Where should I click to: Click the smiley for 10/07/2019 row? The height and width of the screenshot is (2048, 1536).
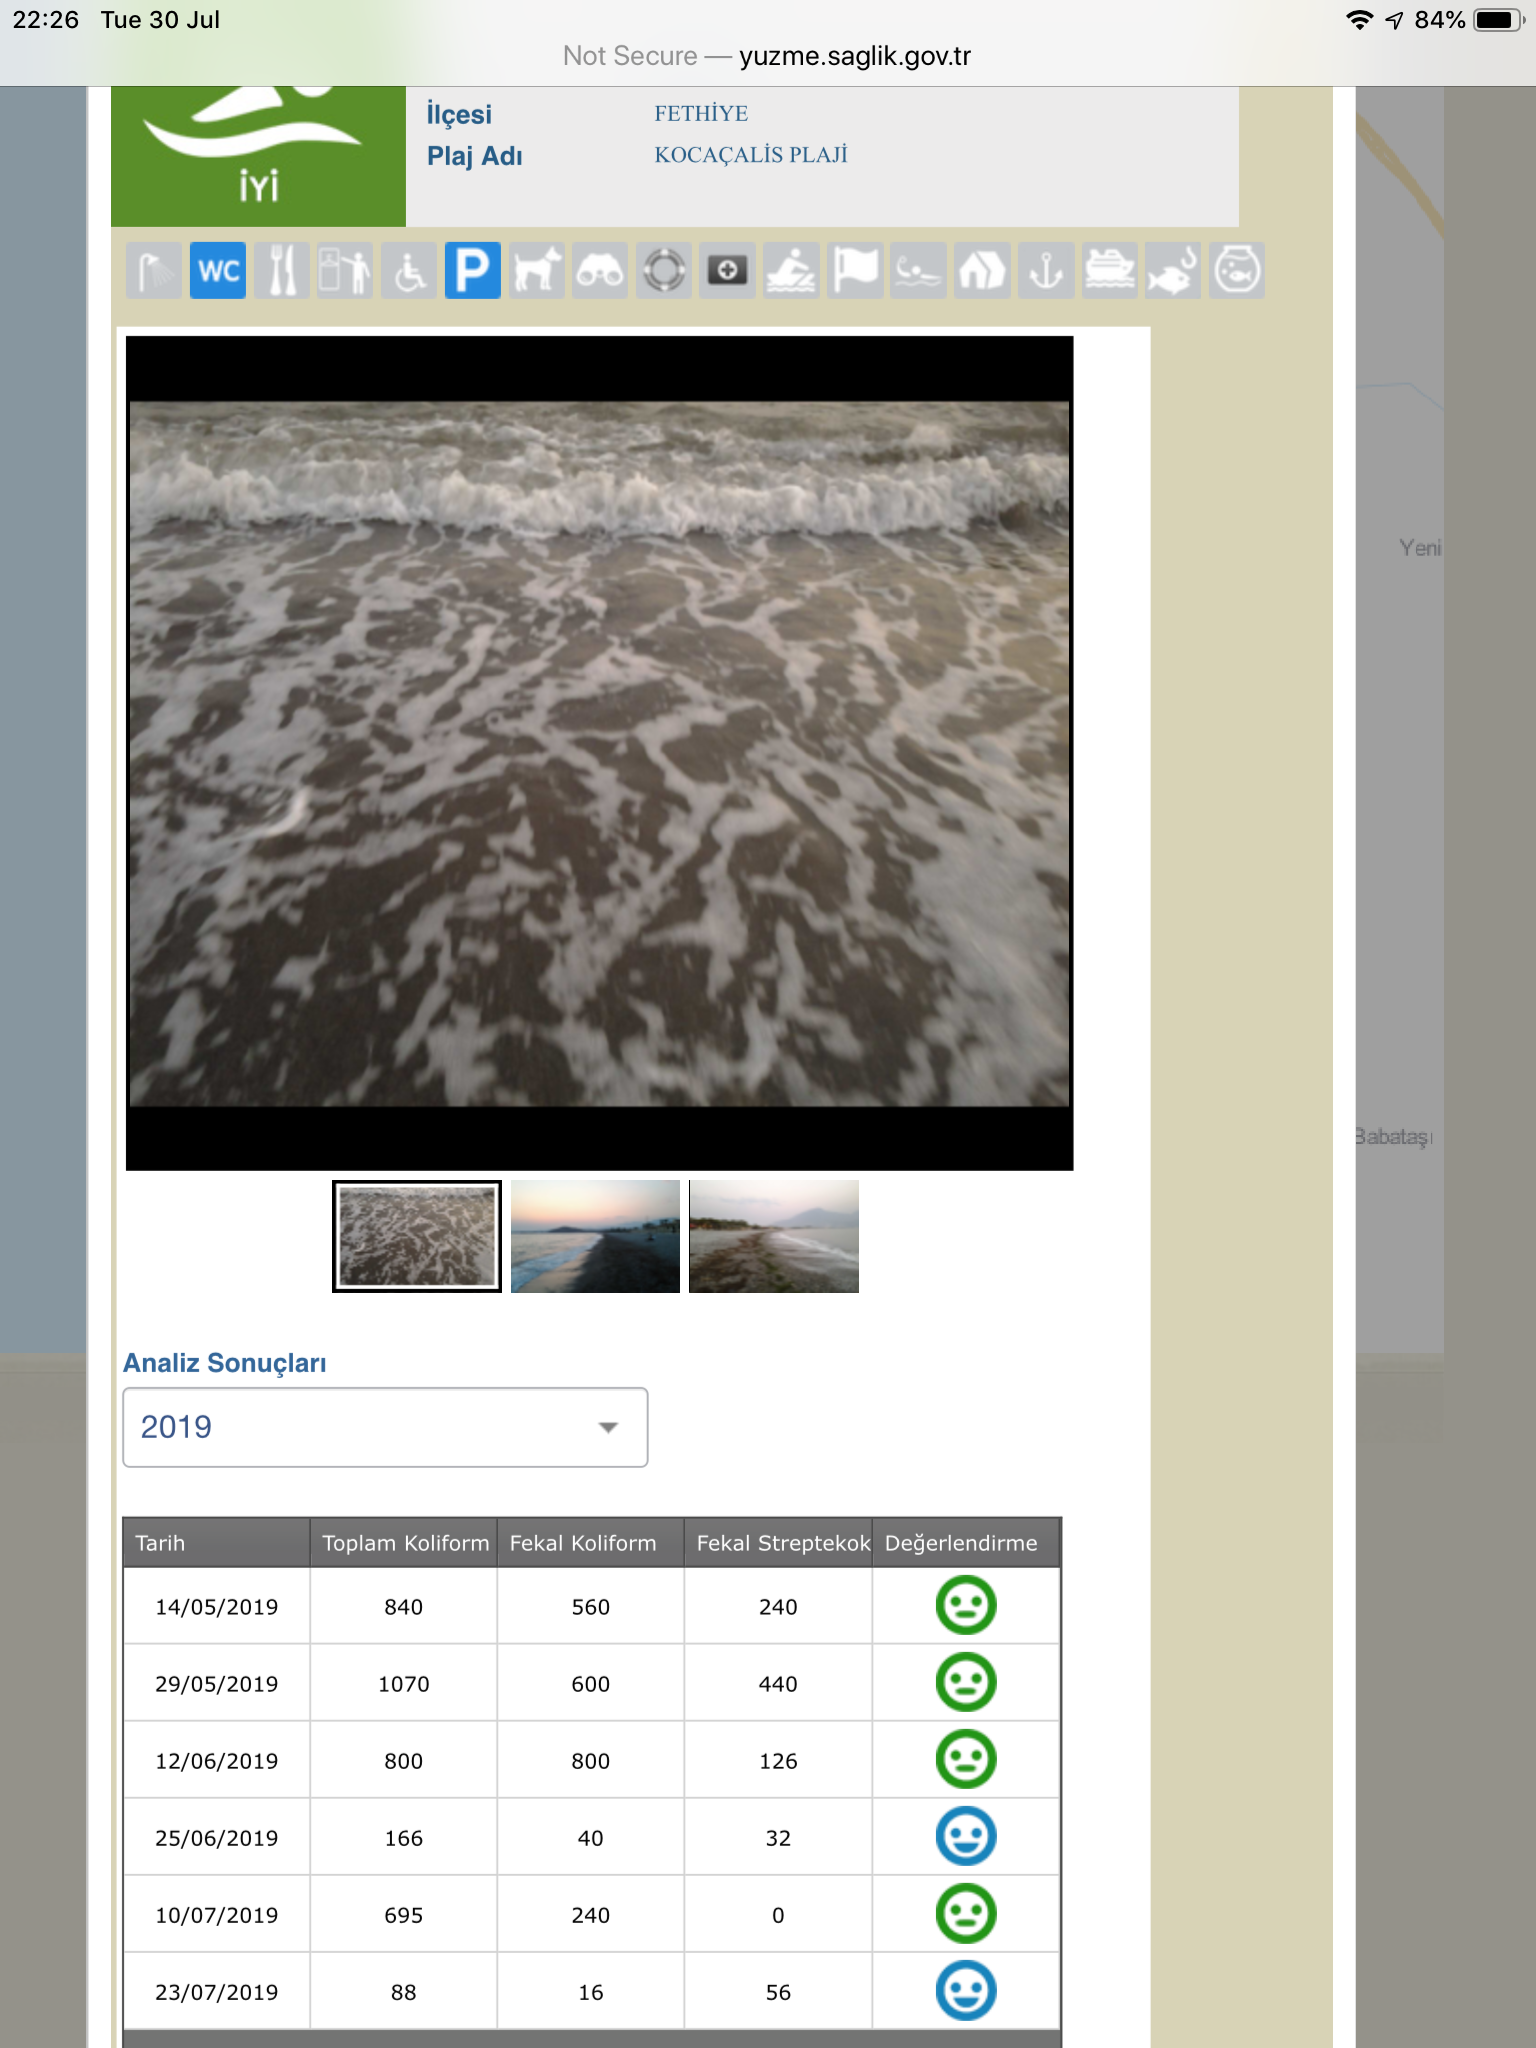966,1913
